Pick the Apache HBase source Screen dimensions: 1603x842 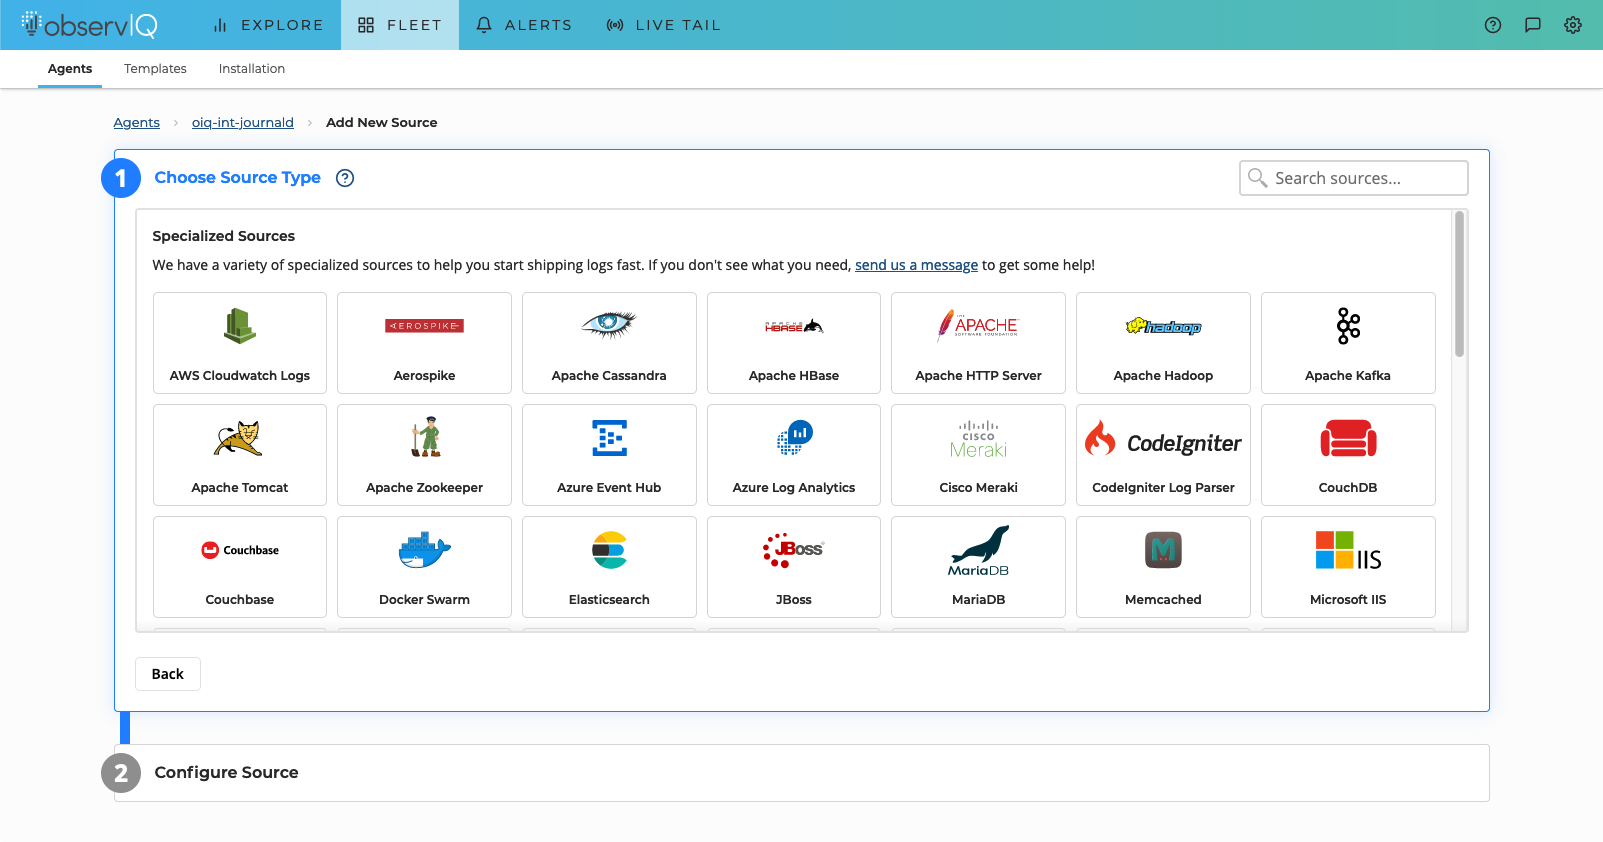pyautogui.click(x=794, y=343)
